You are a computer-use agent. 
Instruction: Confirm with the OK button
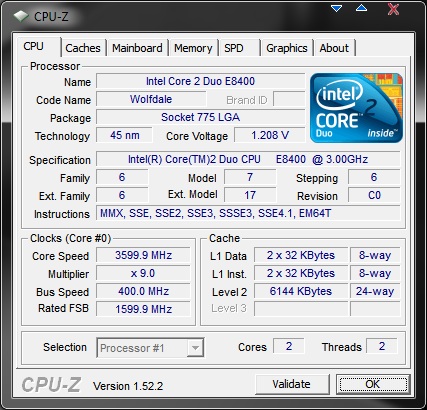coord(373,384)
